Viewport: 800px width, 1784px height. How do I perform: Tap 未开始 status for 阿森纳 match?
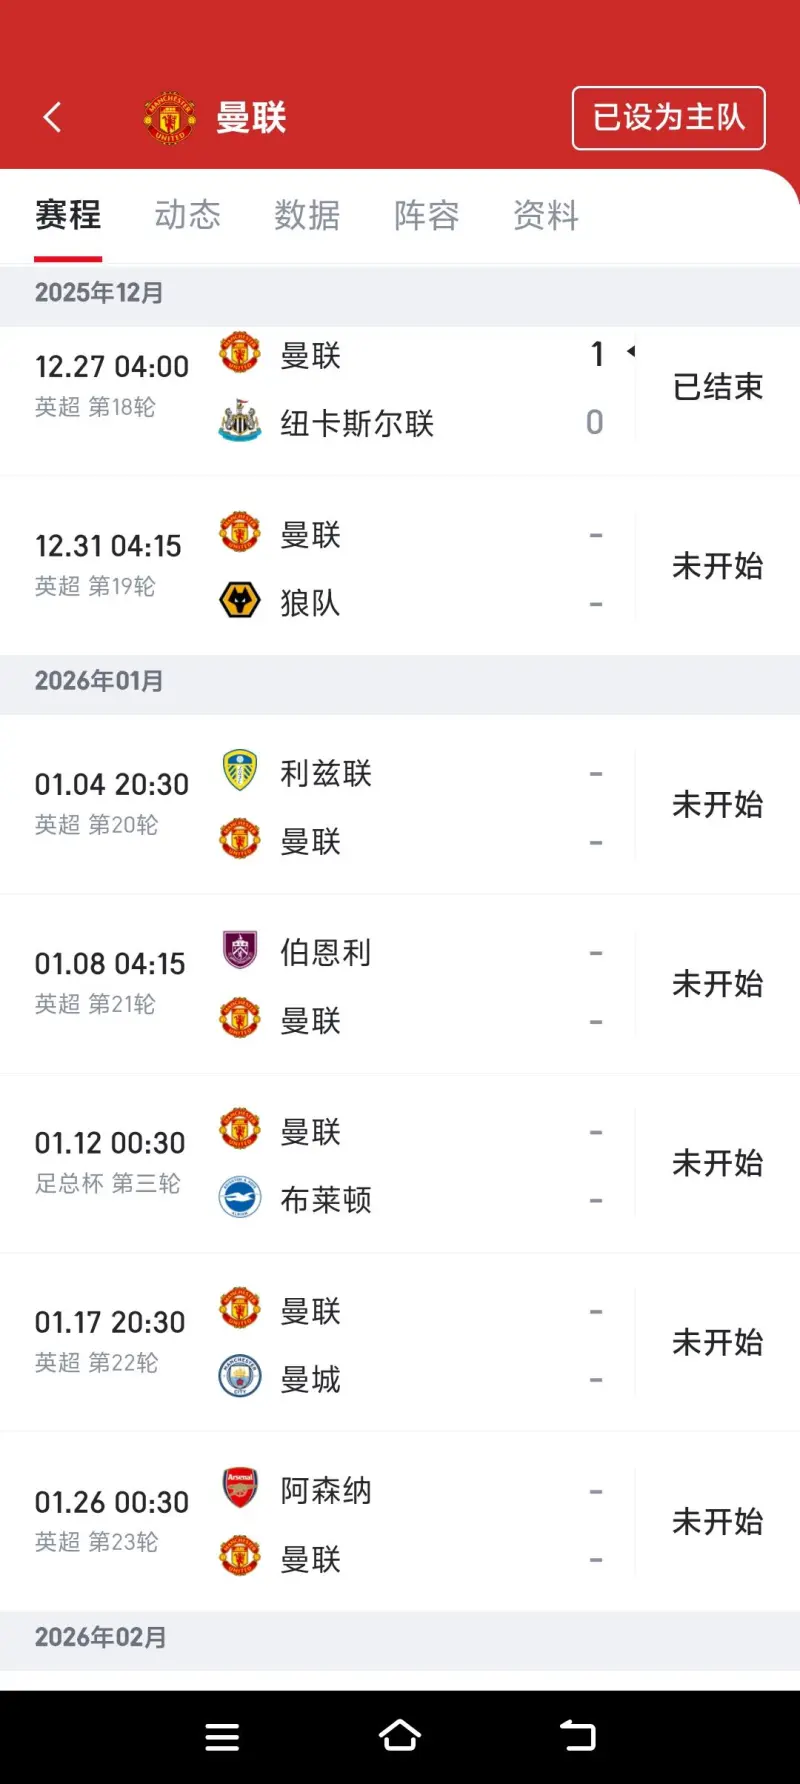[x=717, y=1522]
